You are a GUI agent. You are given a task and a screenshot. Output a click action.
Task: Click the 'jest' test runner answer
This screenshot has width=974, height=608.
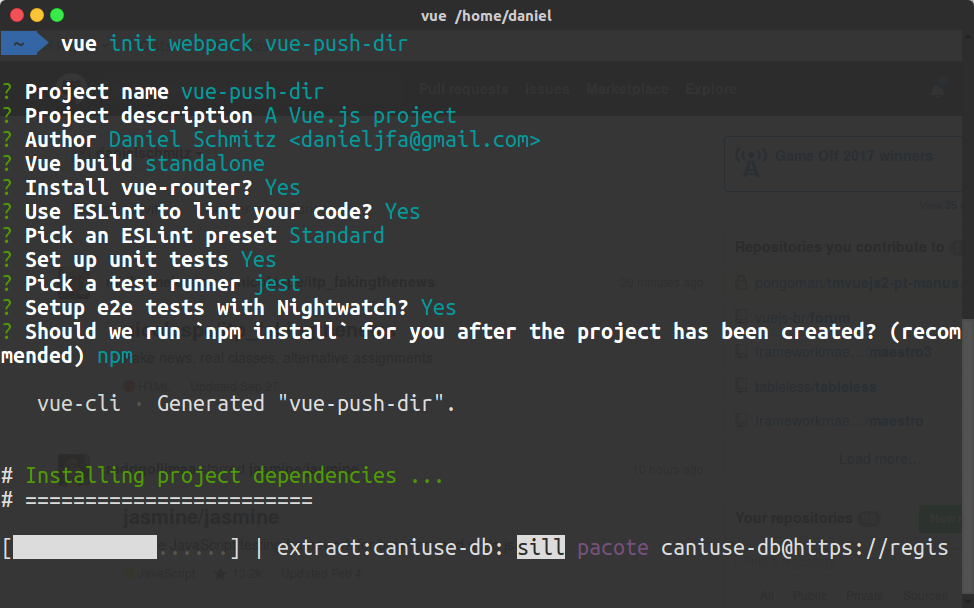click(277, 284)
